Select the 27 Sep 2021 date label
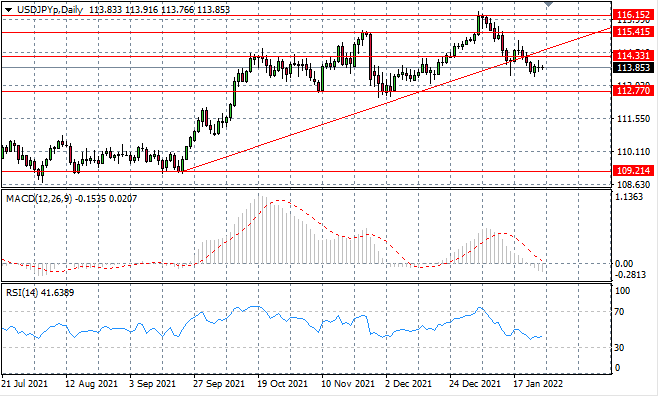This screenshot has height=397, width=658. click(x=219, y=384)
